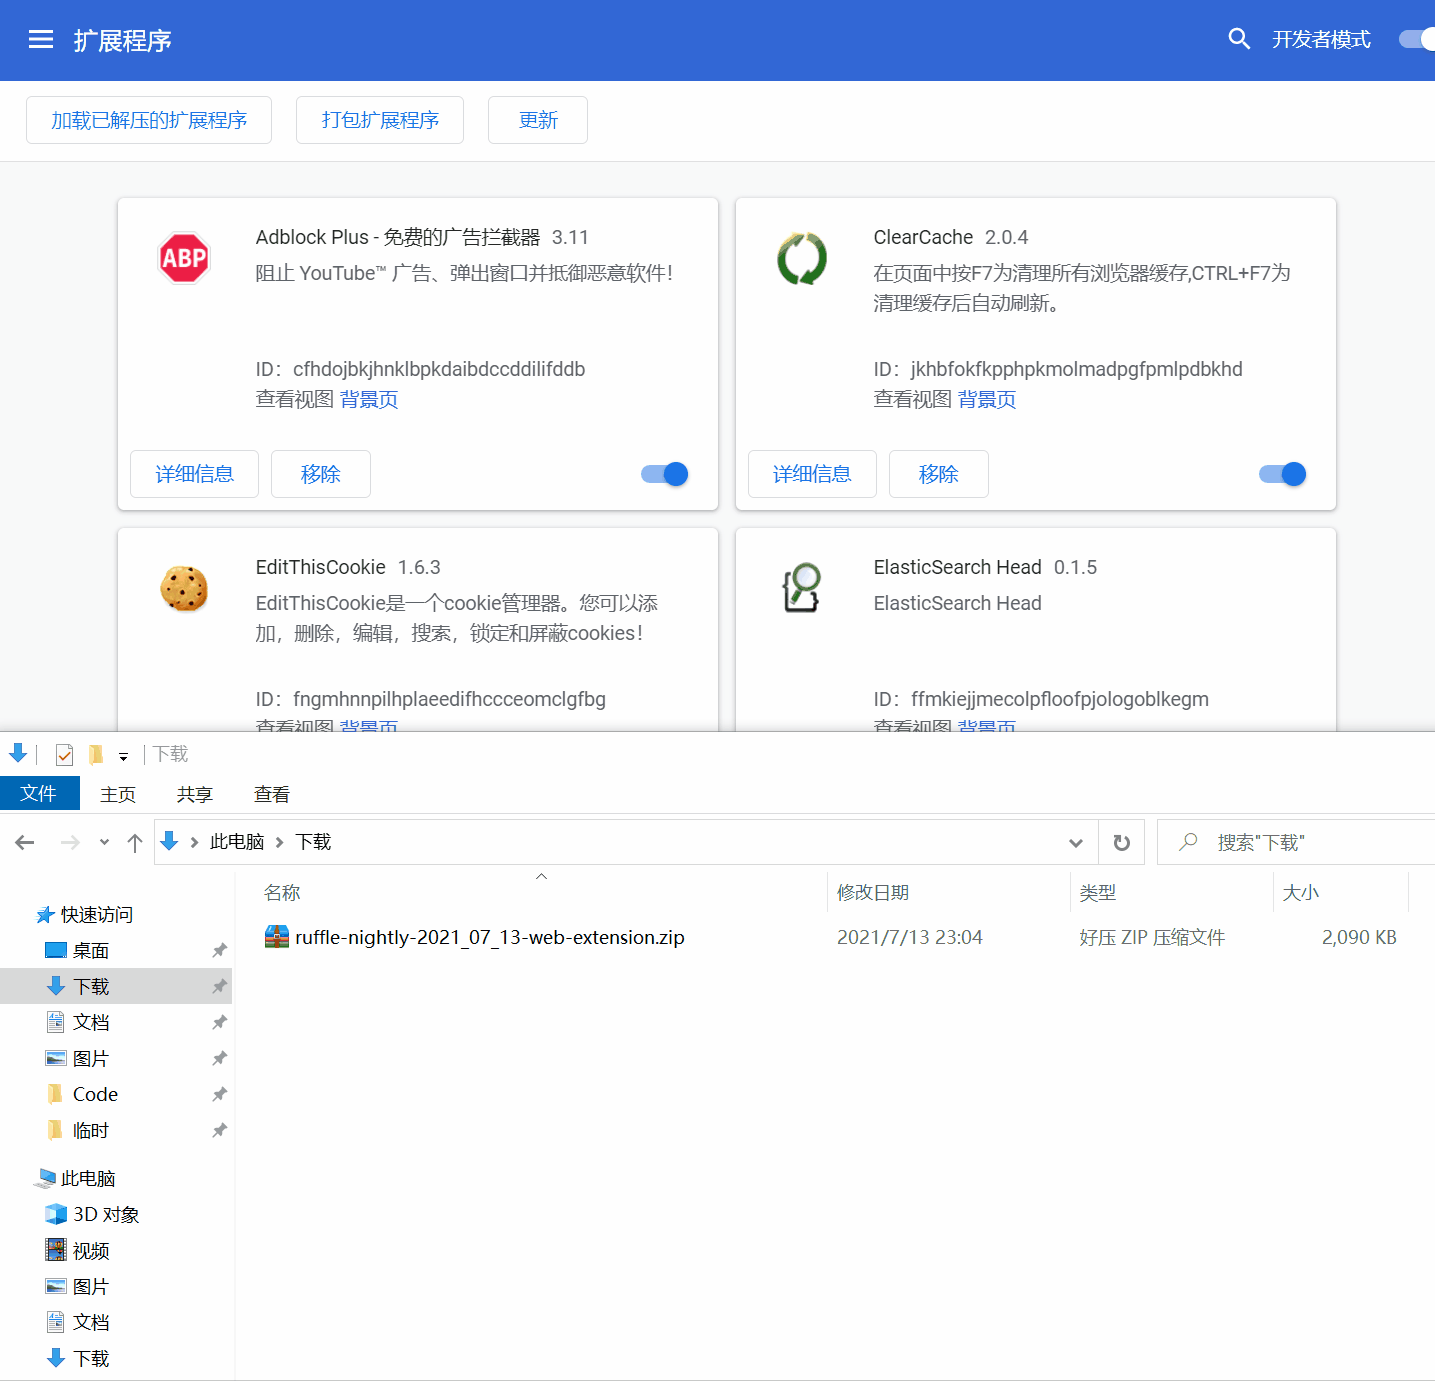The width and height of the screenshot is (1435, 1381).
Task: Select ruffle-nightly-2021_07_13-web-extension.zip file
Action: pos(489,937)
